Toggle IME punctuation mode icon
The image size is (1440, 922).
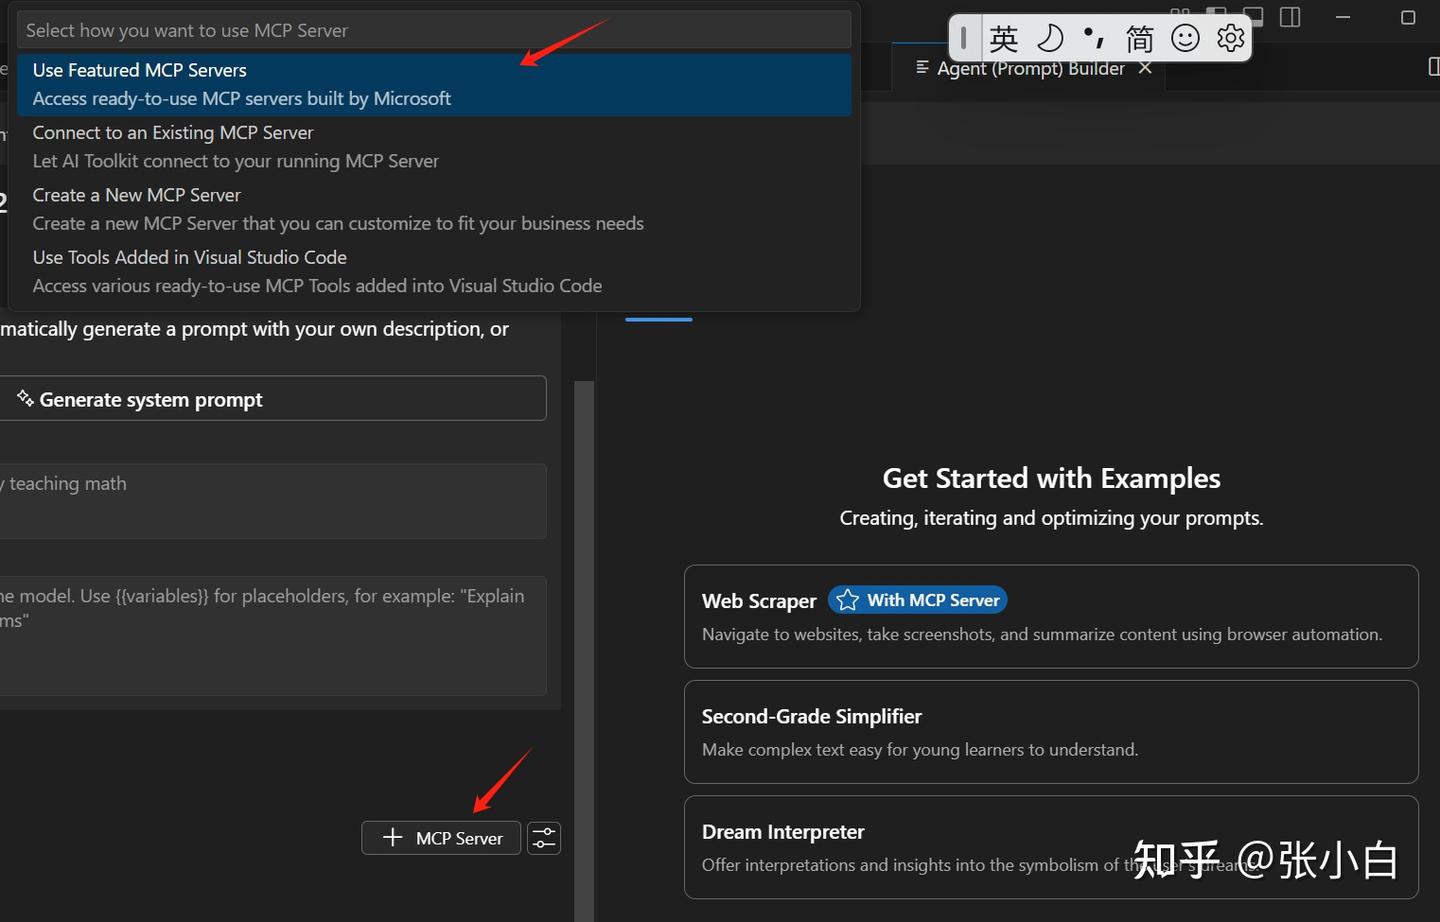tap(1094, 39)
